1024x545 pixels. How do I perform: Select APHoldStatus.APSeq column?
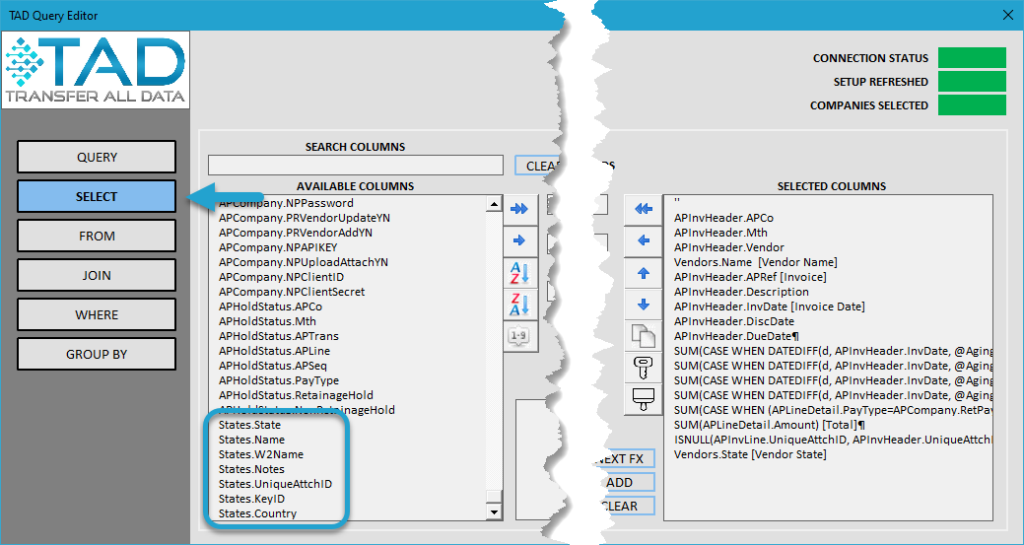point(274,366)
